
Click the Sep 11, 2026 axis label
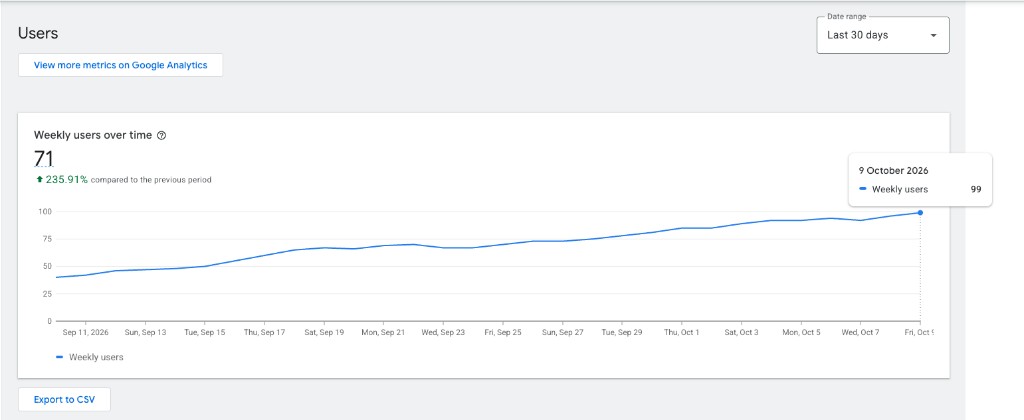(84, 332)
